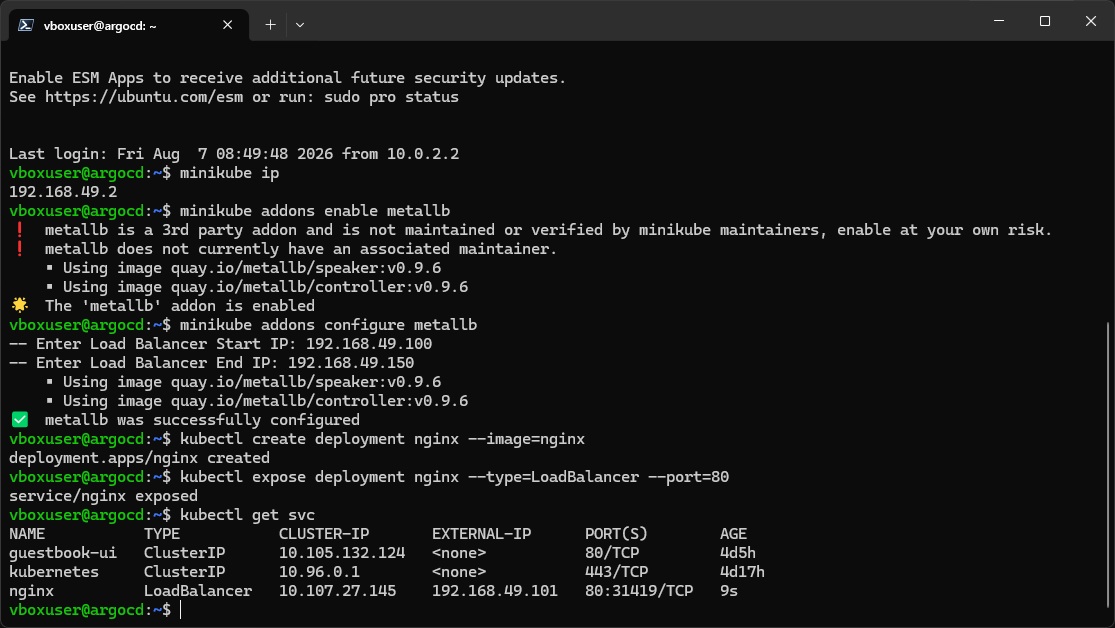Click the minikube IP 192.168.49.2 output

click(x=63, y=192)
